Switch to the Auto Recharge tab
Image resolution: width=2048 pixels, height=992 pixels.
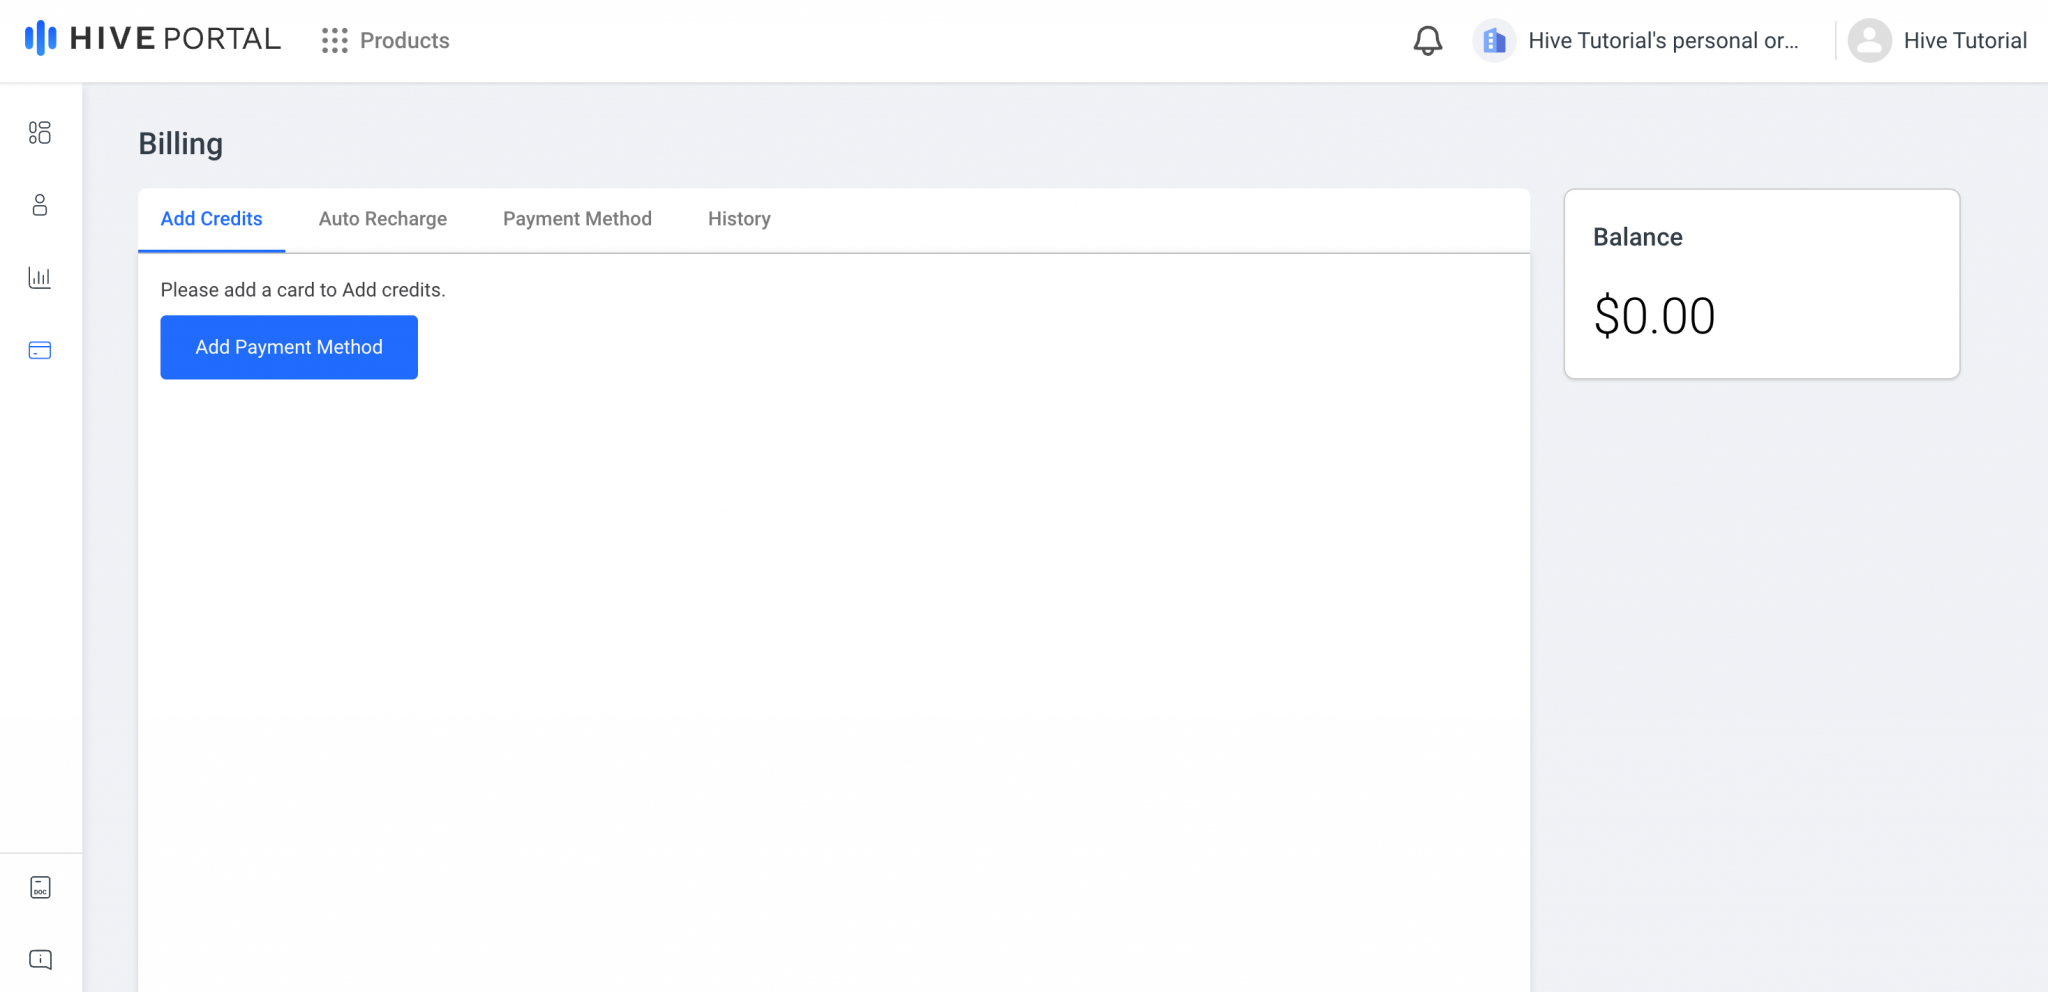[382, 218]
